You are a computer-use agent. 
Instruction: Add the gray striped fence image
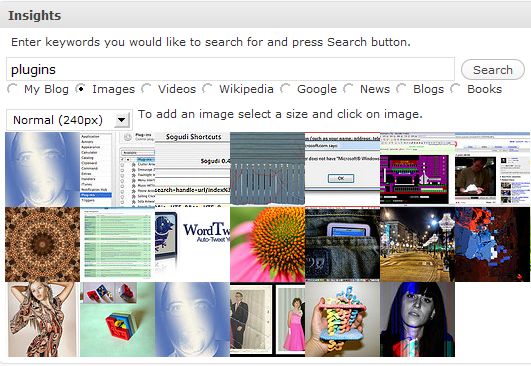tap(268, 169)
